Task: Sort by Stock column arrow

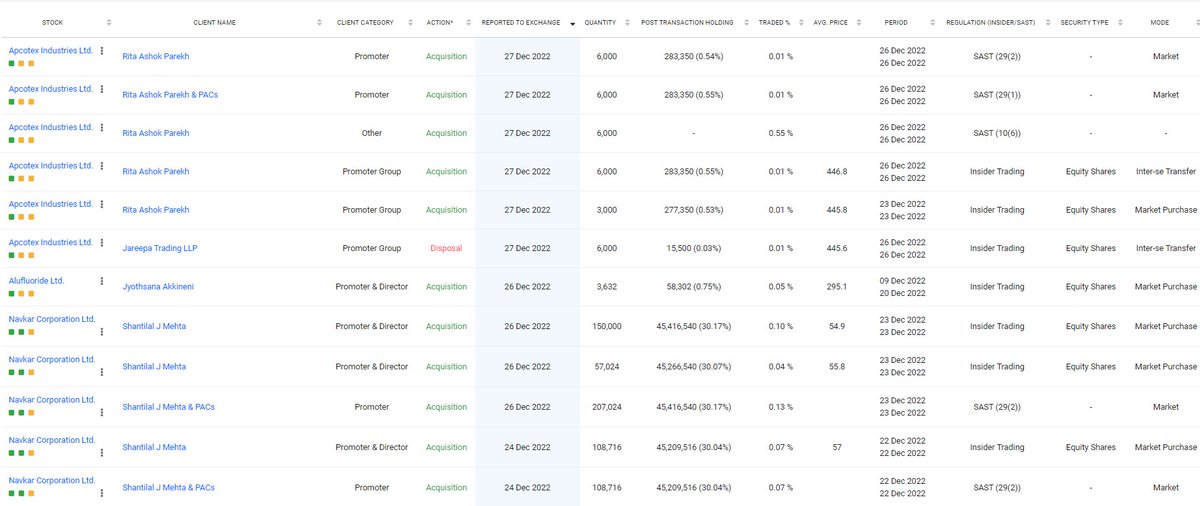Action: [x=109, y=22]
